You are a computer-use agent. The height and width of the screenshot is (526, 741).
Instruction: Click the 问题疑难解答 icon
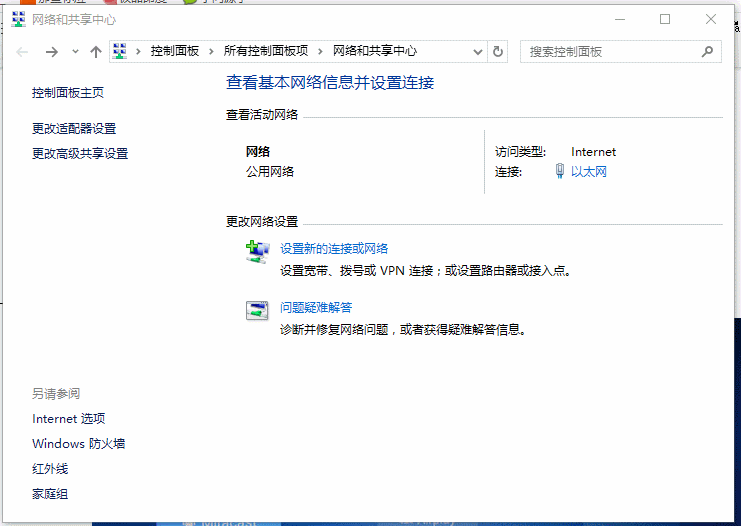(x=257, y=310)
